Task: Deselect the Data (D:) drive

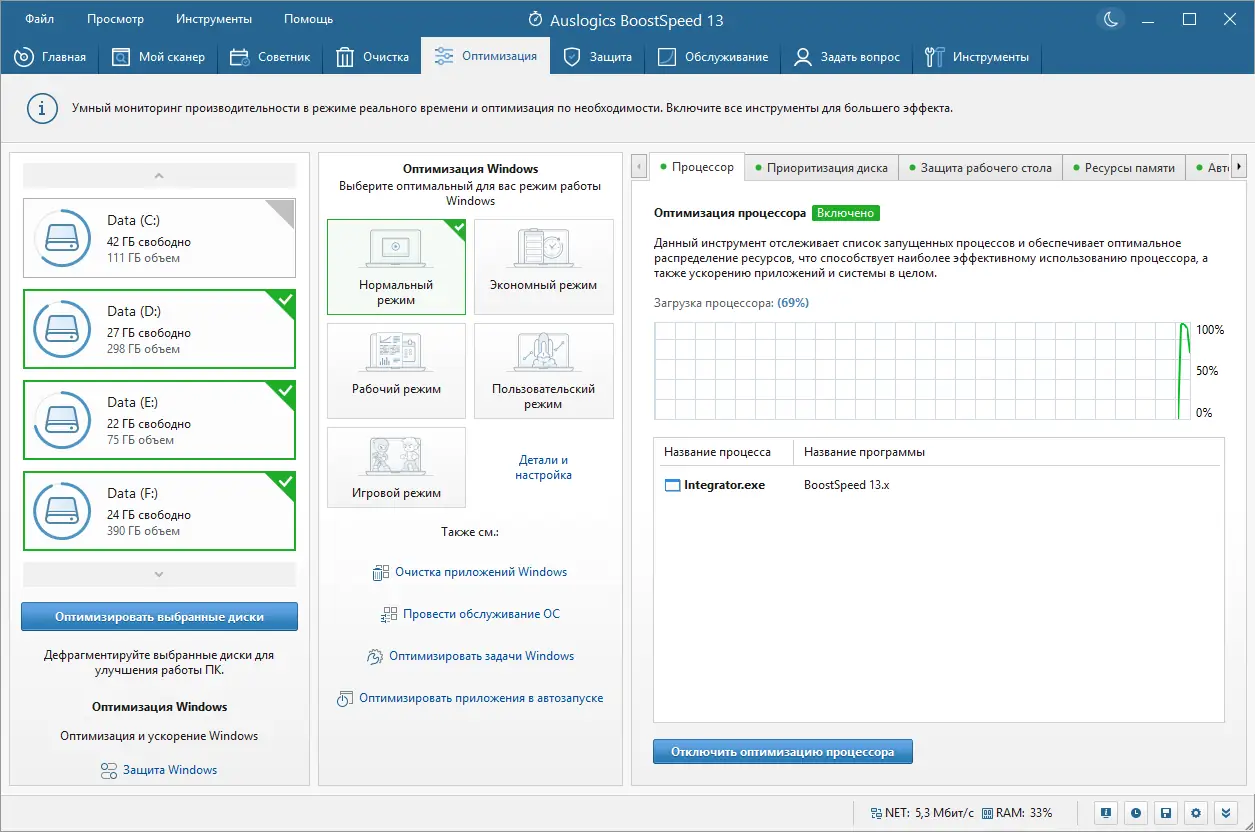Action: tap(159, 329)
